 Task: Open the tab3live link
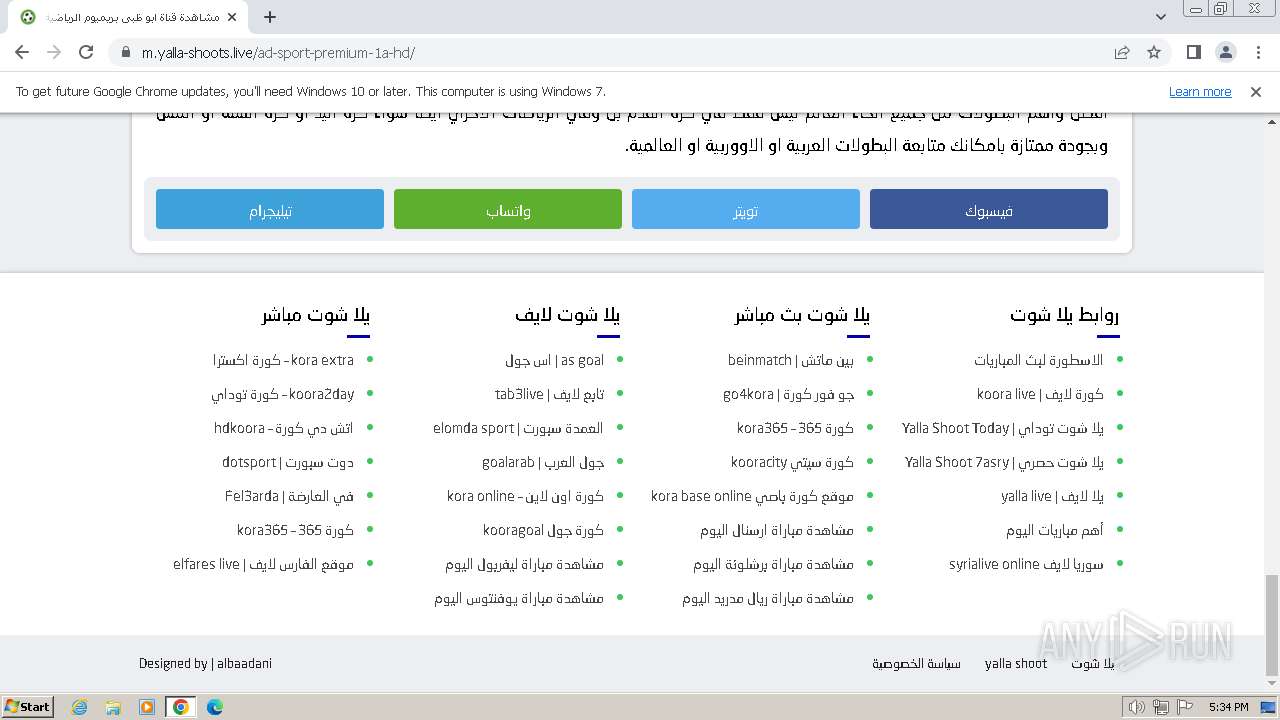[x=549, y=394]
